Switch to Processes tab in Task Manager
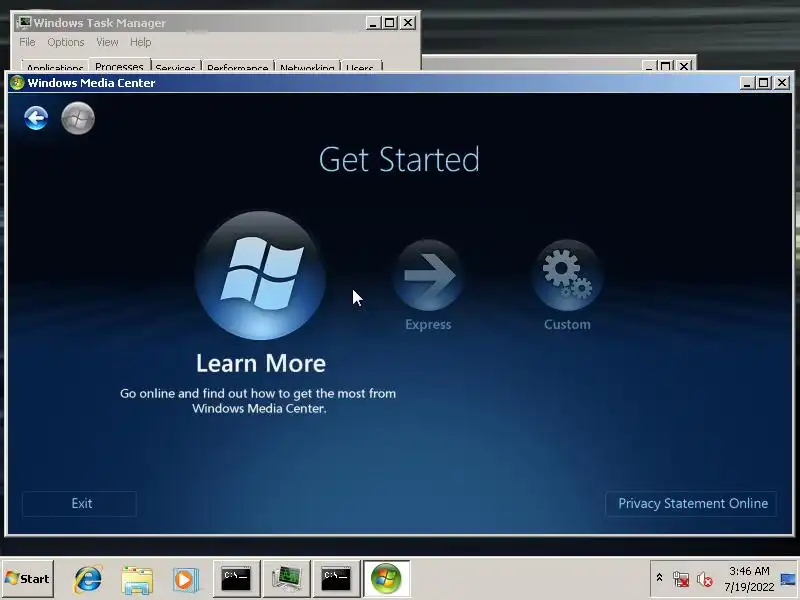This screenshot has height=600, width=800. click(x=119, y=65)
